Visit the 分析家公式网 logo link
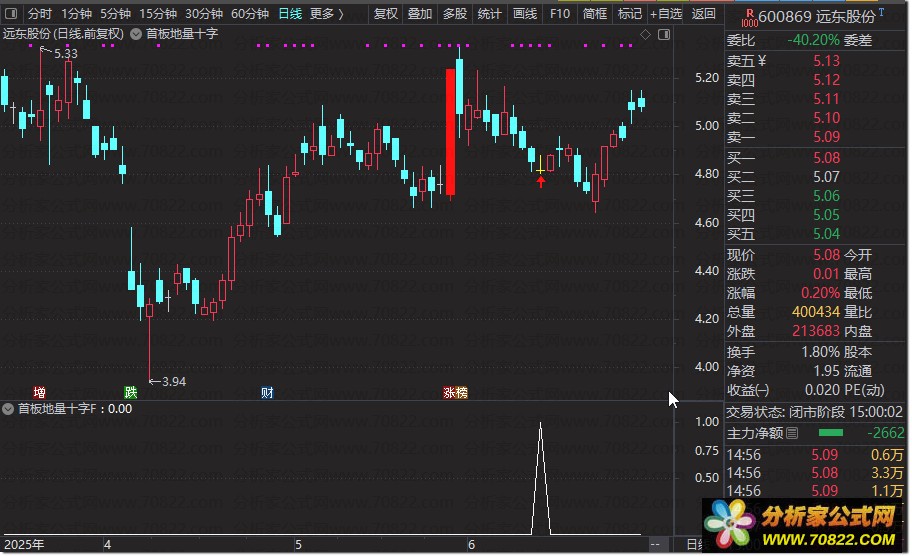The height and width of the screenshot is (556, 912). [804, 525]
